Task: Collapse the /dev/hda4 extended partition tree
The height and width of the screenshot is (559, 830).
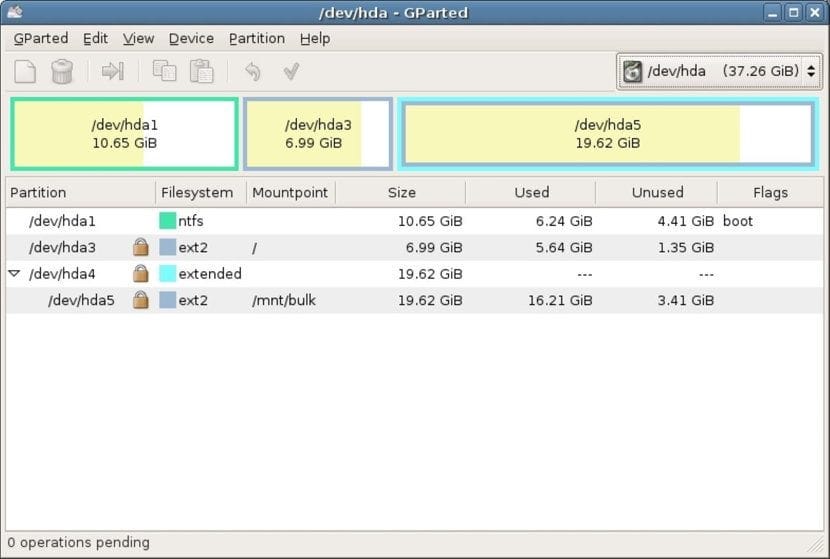Action: pyautogui.click(x=14, y=274)
